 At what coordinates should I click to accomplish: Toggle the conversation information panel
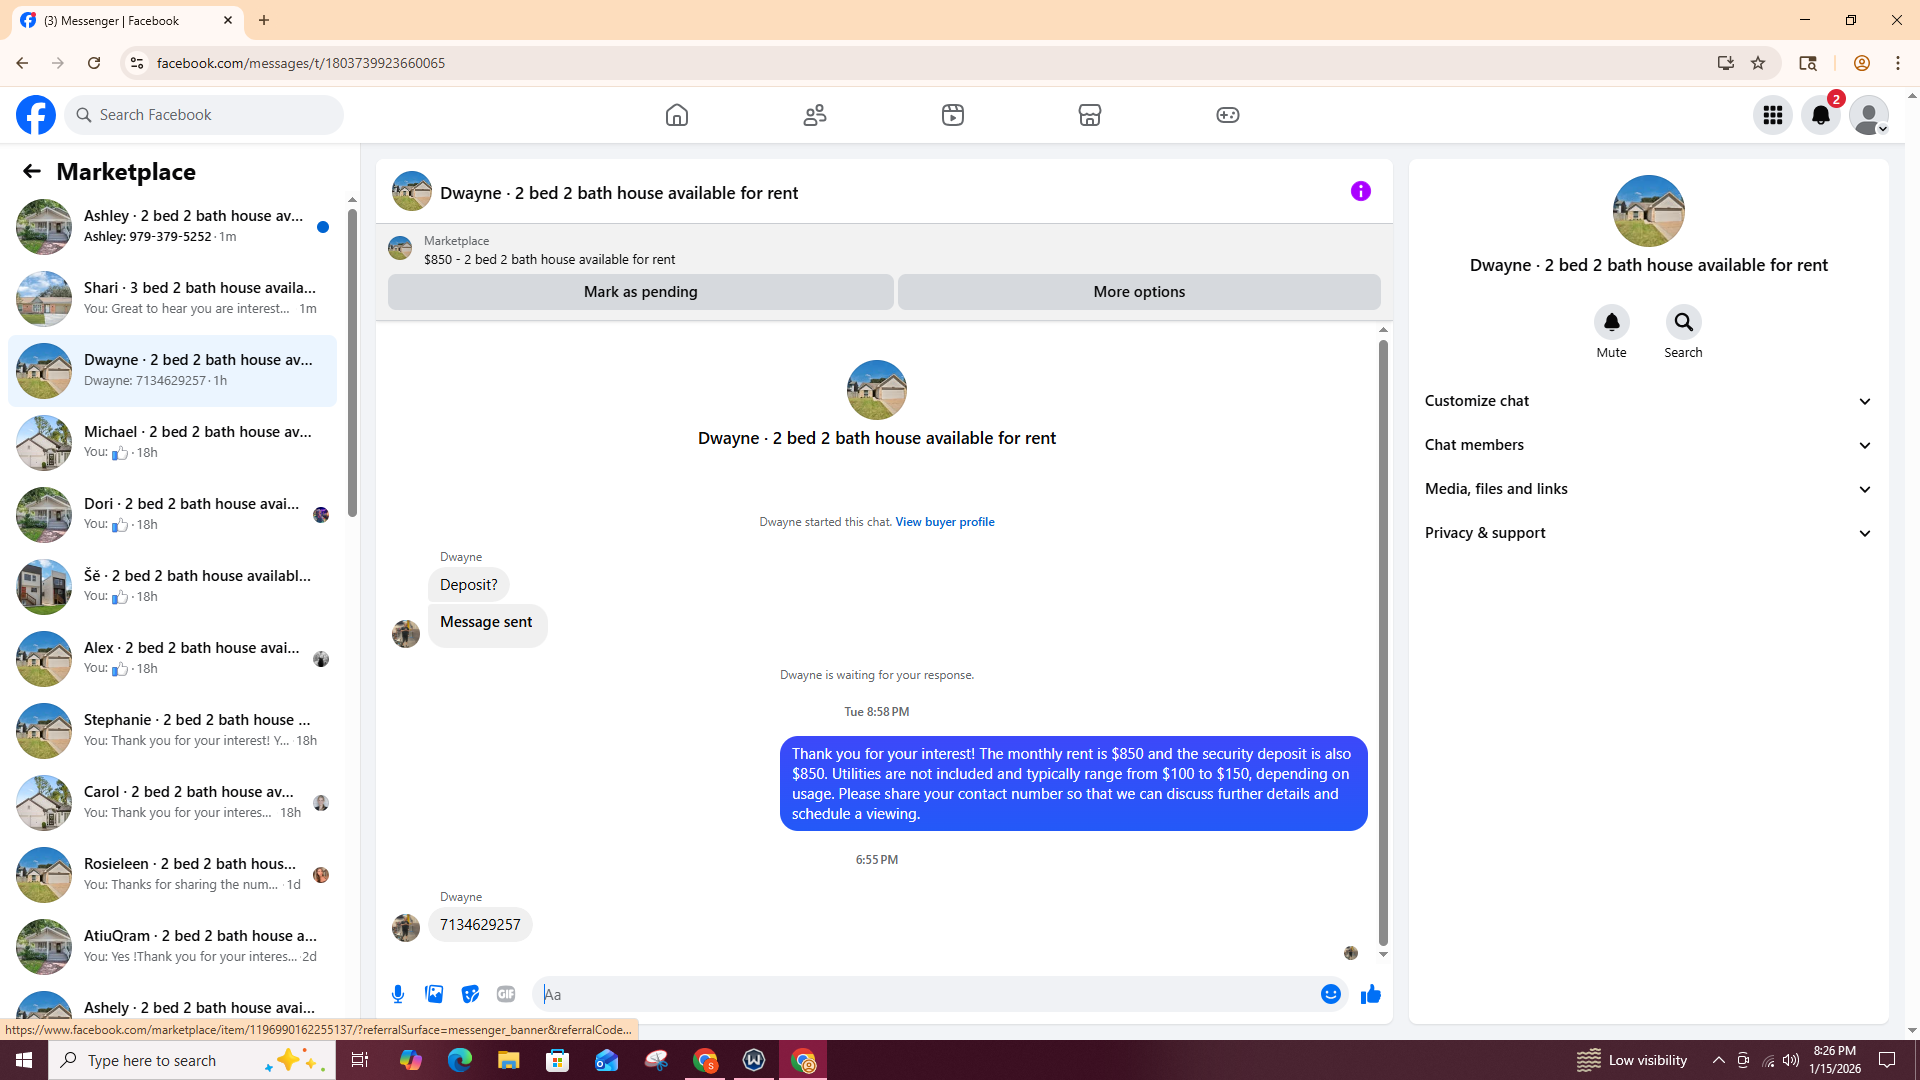[1360, 191]
